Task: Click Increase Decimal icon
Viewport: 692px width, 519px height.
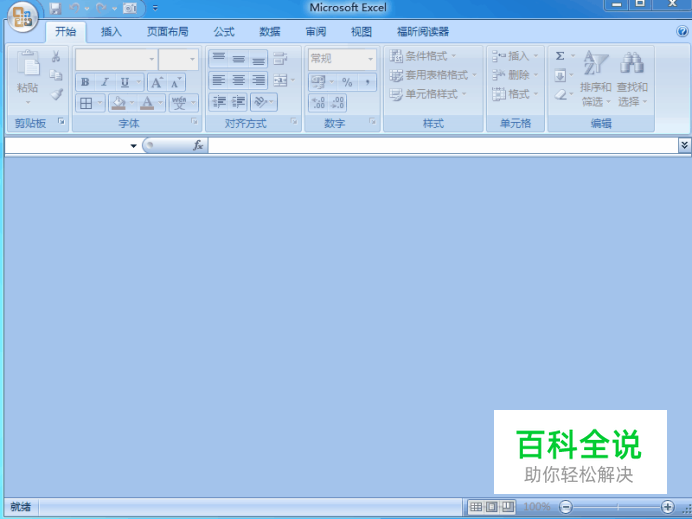Action: [318, 103]
